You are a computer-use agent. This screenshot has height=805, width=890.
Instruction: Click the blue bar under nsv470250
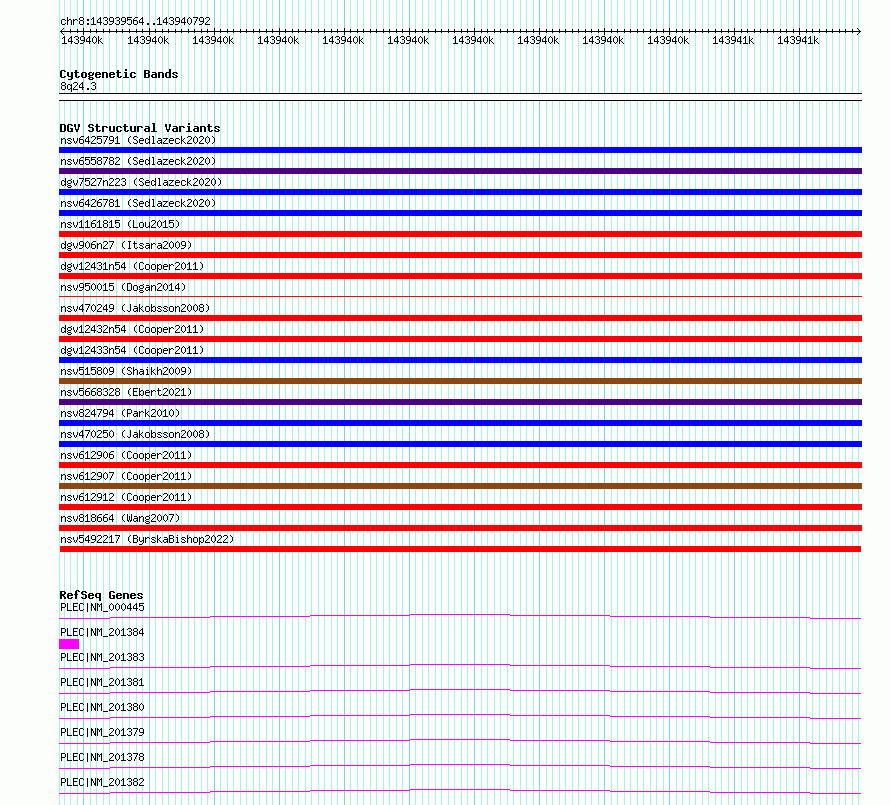pyautogui.click(x=460, y=444)
